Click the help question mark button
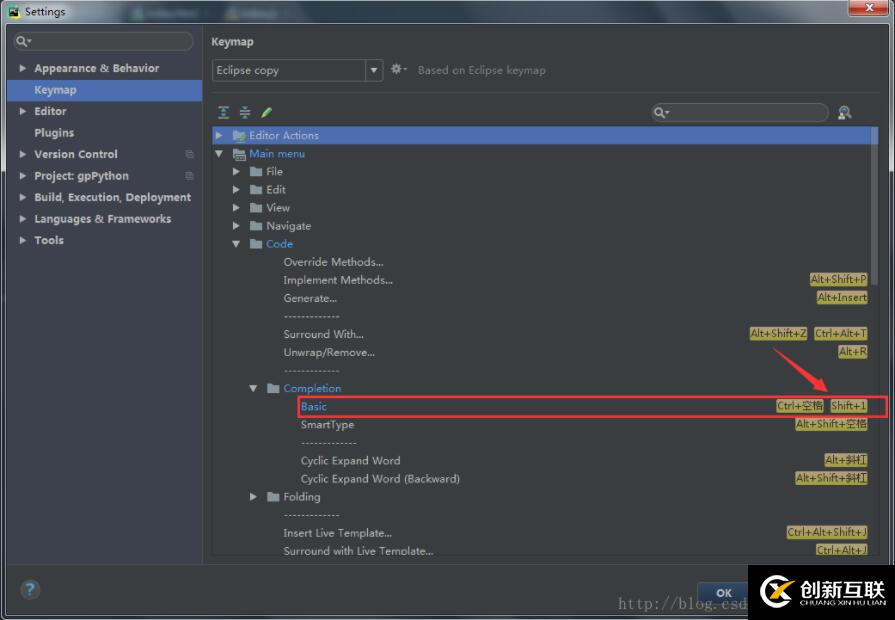 pos(30,589)
